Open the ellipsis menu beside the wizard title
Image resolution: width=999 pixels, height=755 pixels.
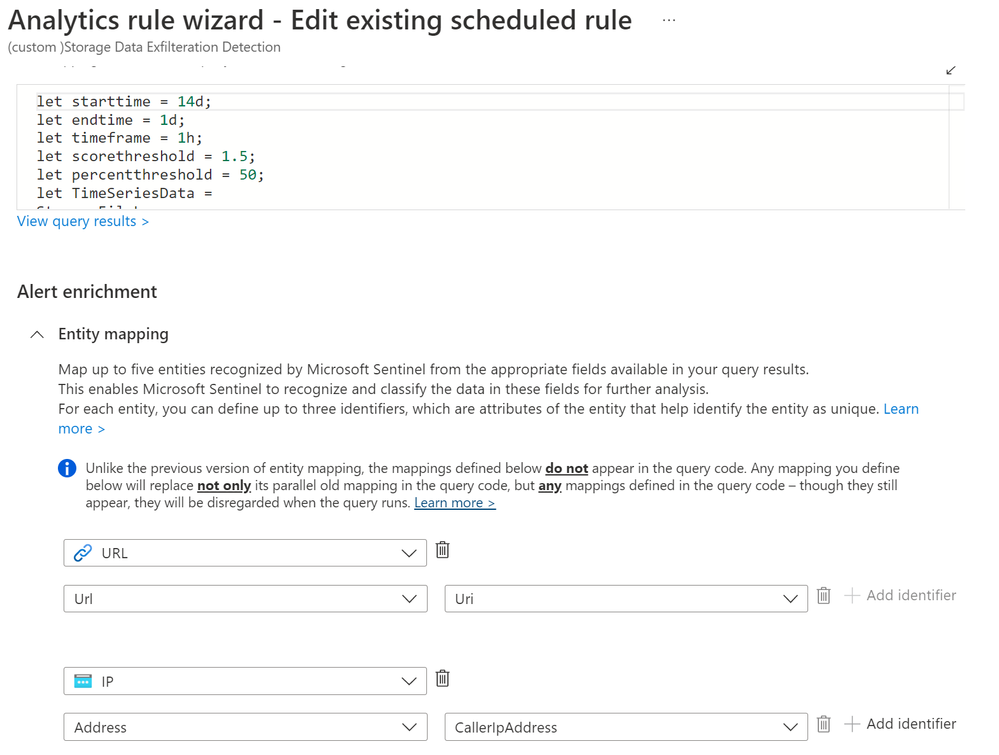pyautogui.click(x=668, y=20)
